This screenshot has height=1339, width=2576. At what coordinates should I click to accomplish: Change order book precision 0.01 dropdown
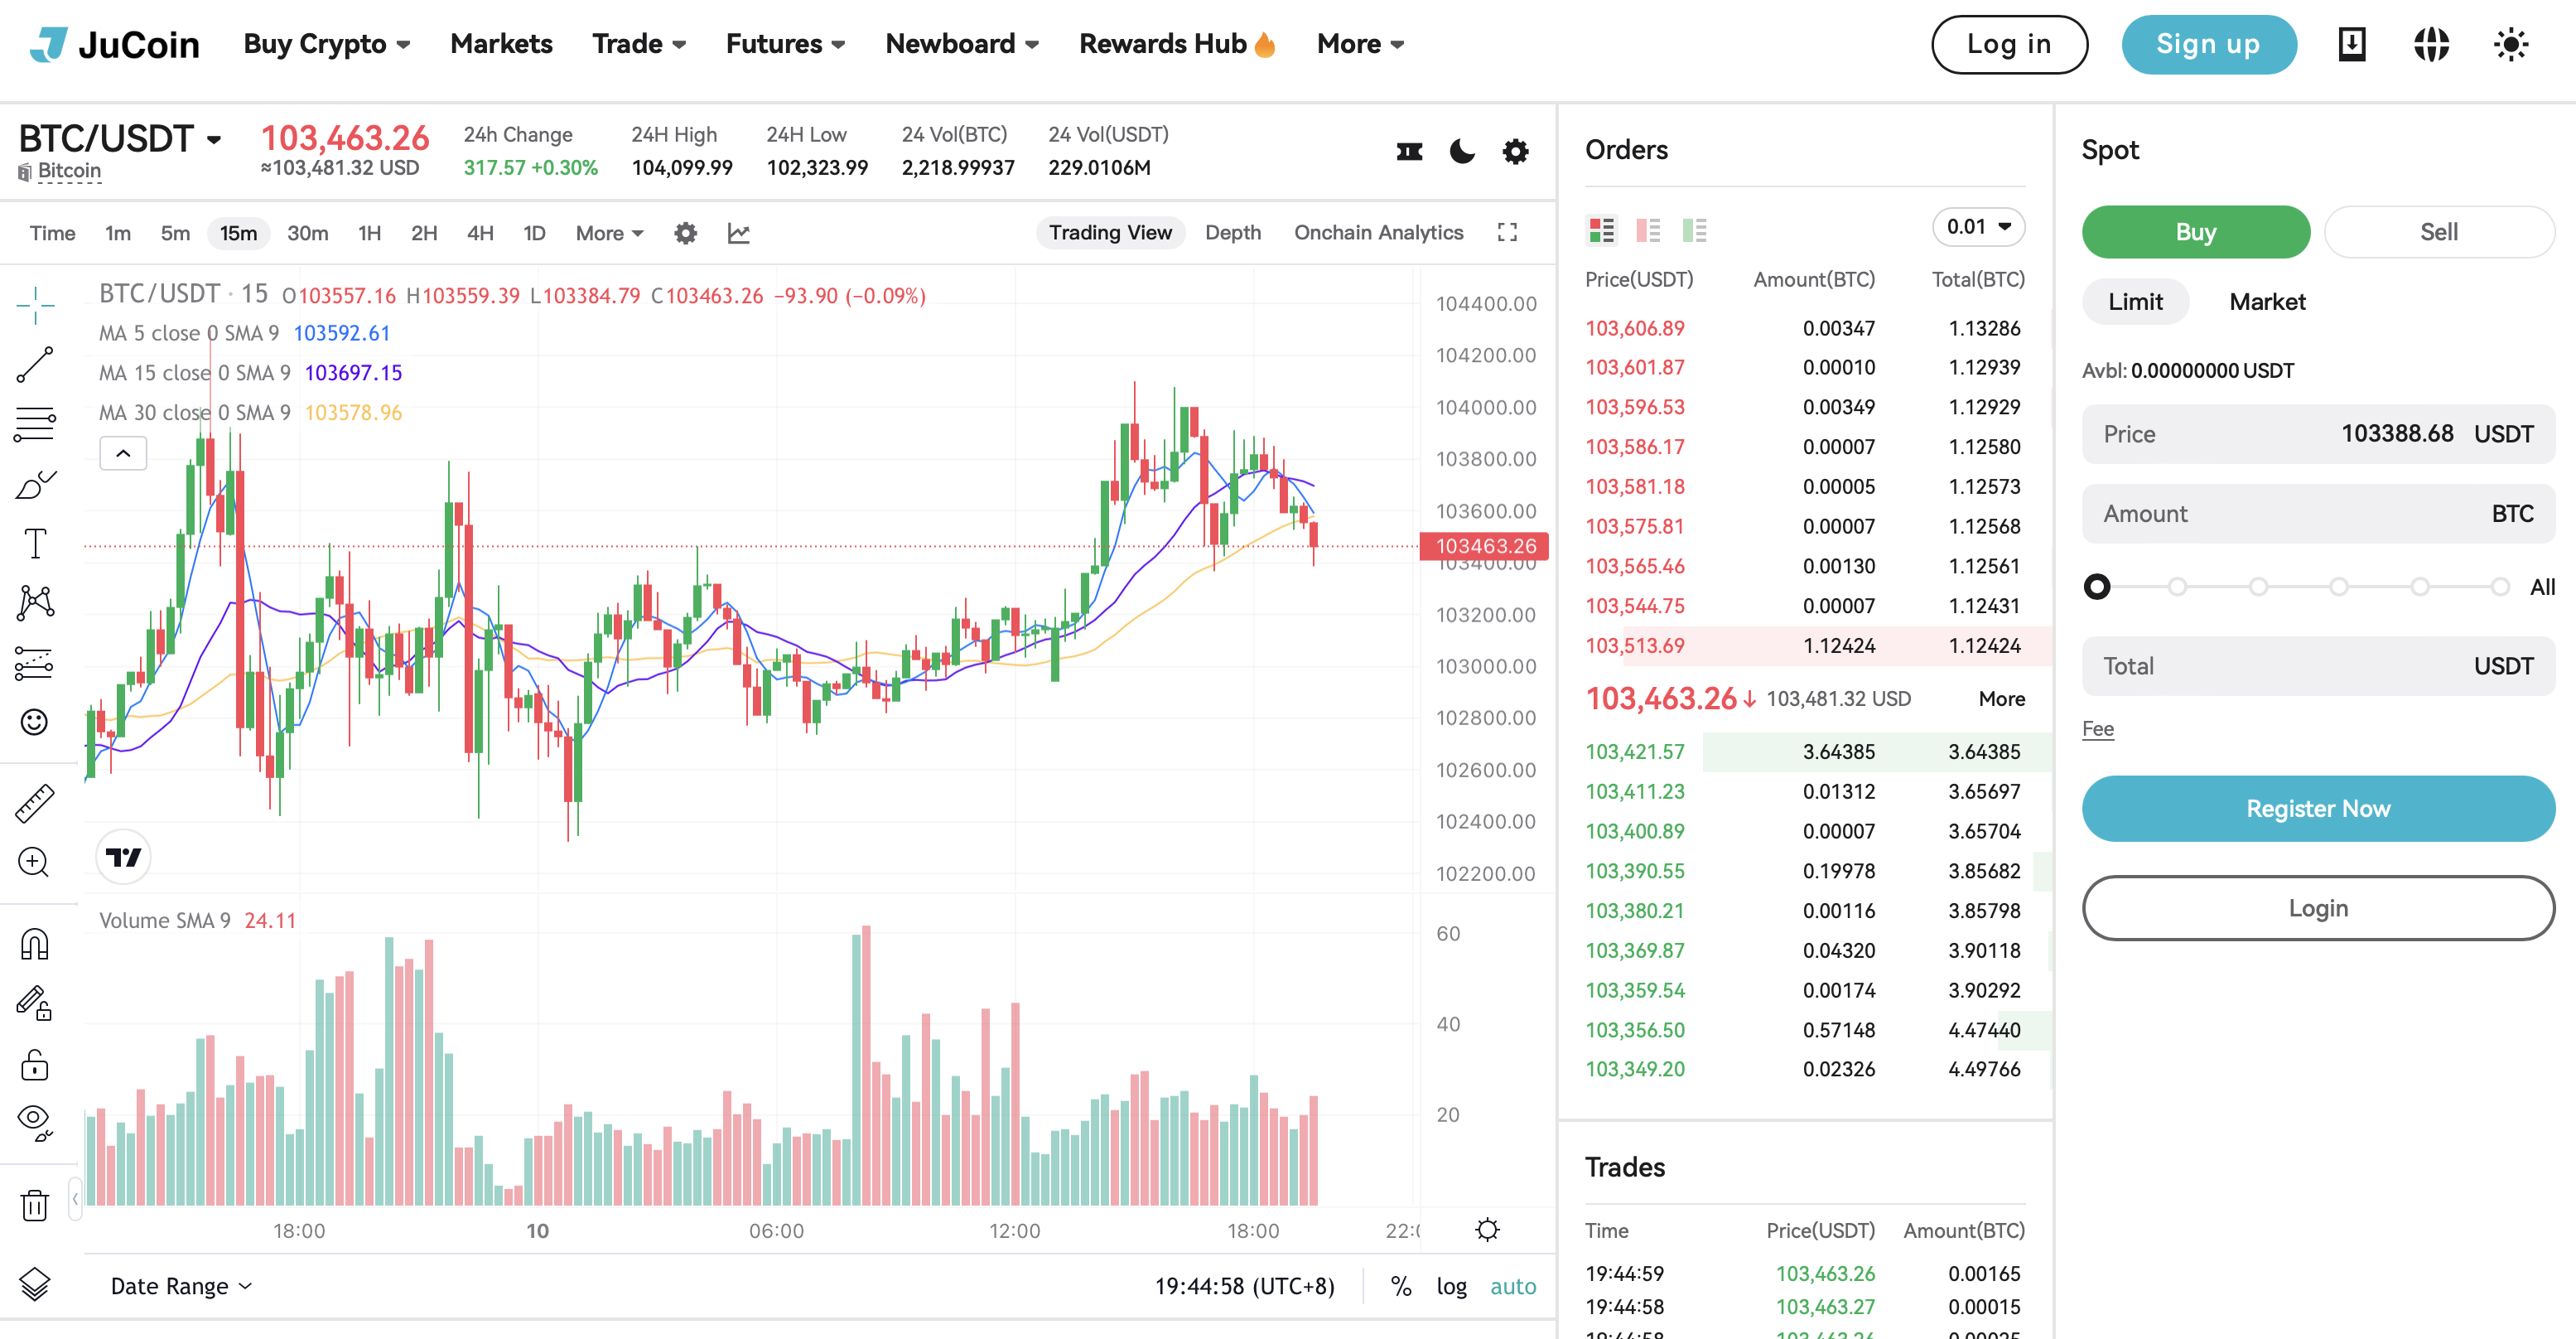tap(1978, 227)
